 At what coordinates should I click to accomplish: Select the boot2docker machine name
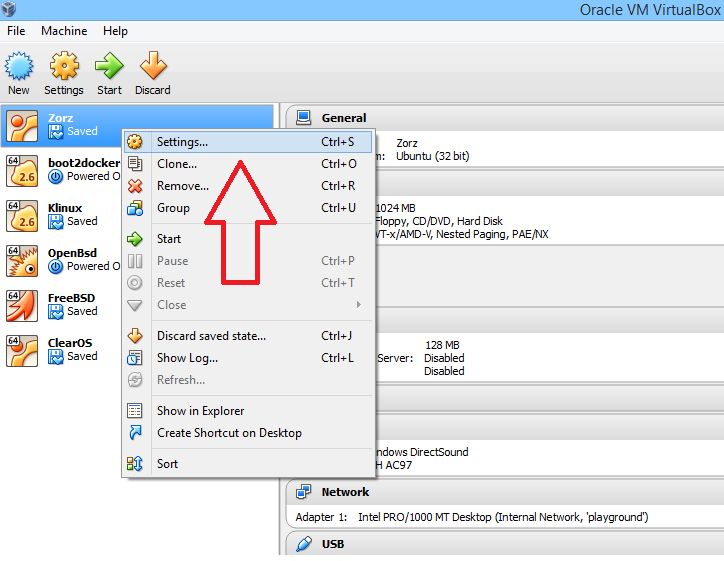(x=84, y=163)
